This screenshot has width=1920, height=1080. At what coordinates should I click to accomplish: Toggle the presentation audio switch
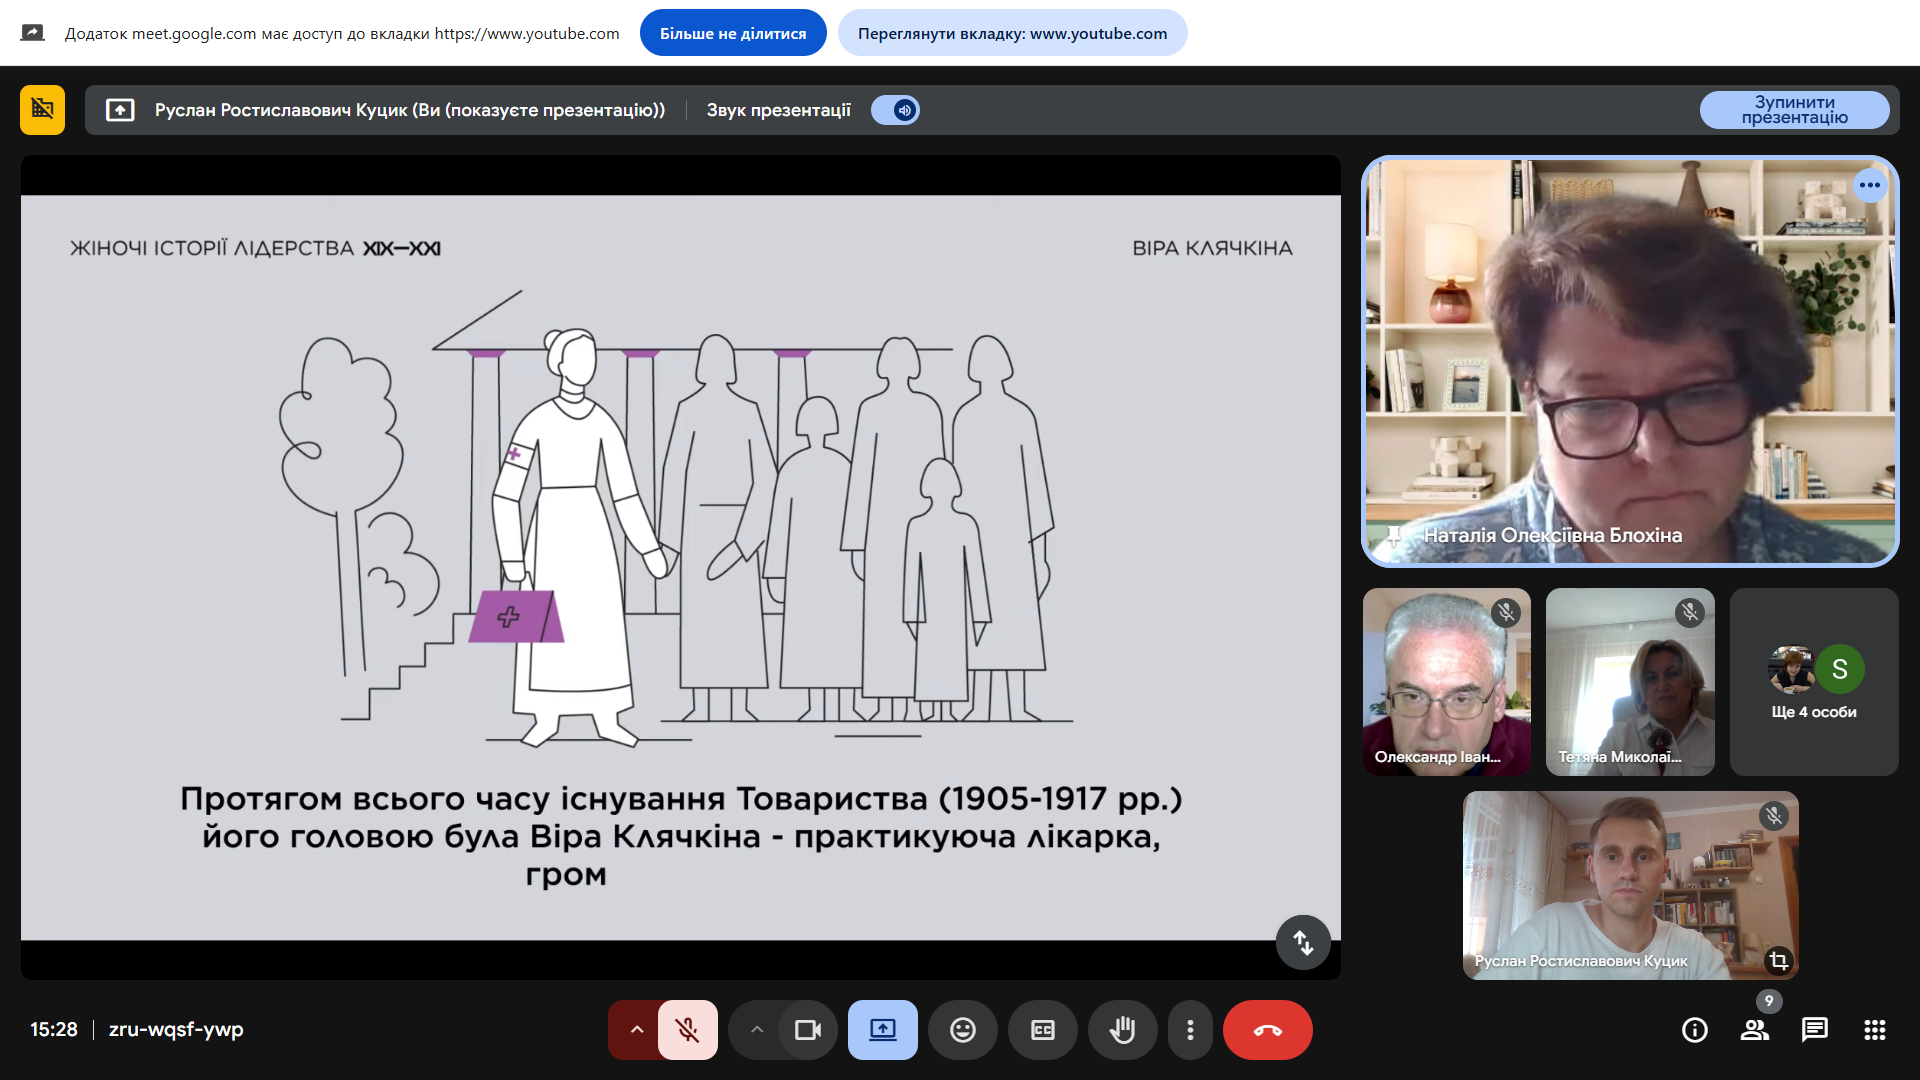(895, 110)
